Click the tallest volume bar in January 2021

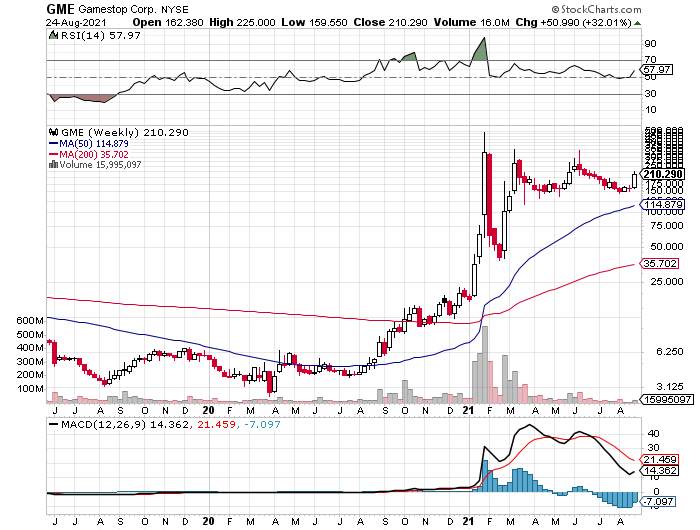click(x=485, y=364)
